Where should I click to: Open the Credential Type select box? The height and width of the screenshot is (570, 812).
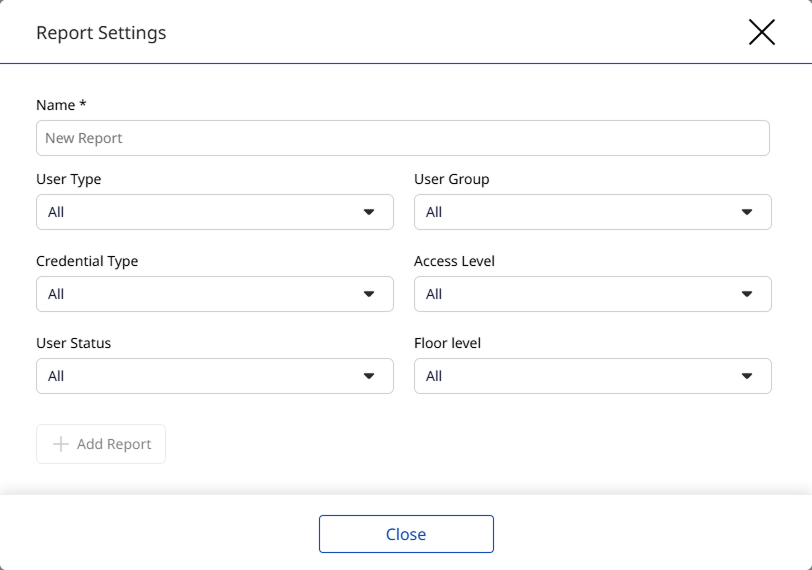coord(200,294)
